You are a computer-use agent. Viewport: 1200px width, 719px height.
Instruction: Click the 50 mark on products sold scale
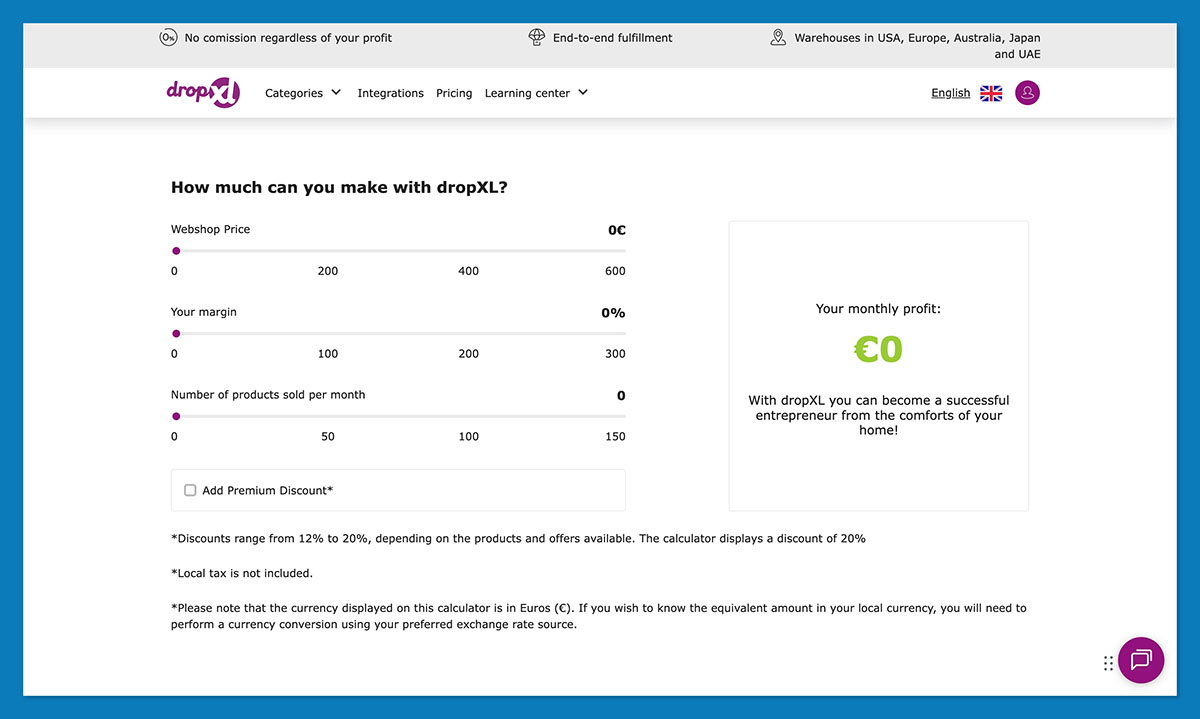(x=328, y=436)
